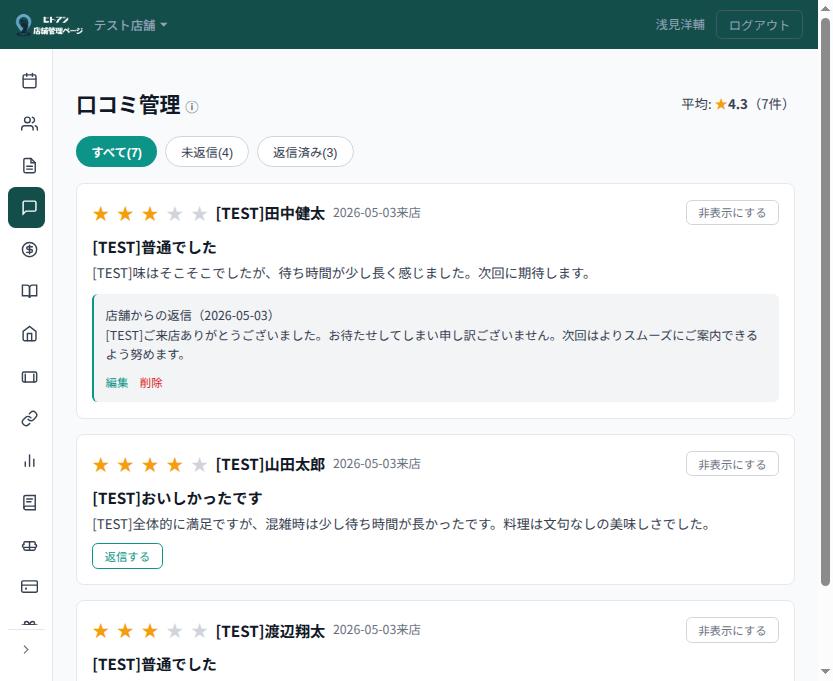Screen dimensions: 833x681
Task: Click 返信する on the 山田太郎 review
Action: [128, 556]
